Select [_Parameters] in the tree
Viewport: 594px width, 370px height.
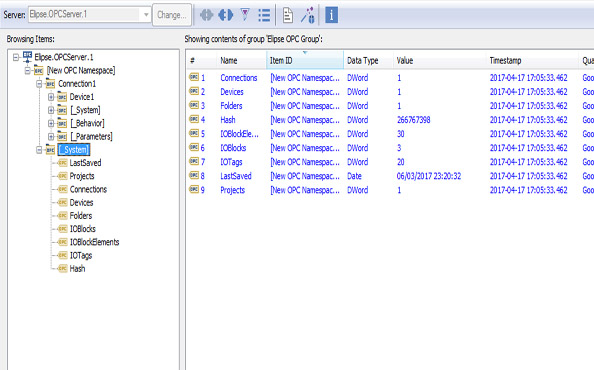(x=91, y=136)
